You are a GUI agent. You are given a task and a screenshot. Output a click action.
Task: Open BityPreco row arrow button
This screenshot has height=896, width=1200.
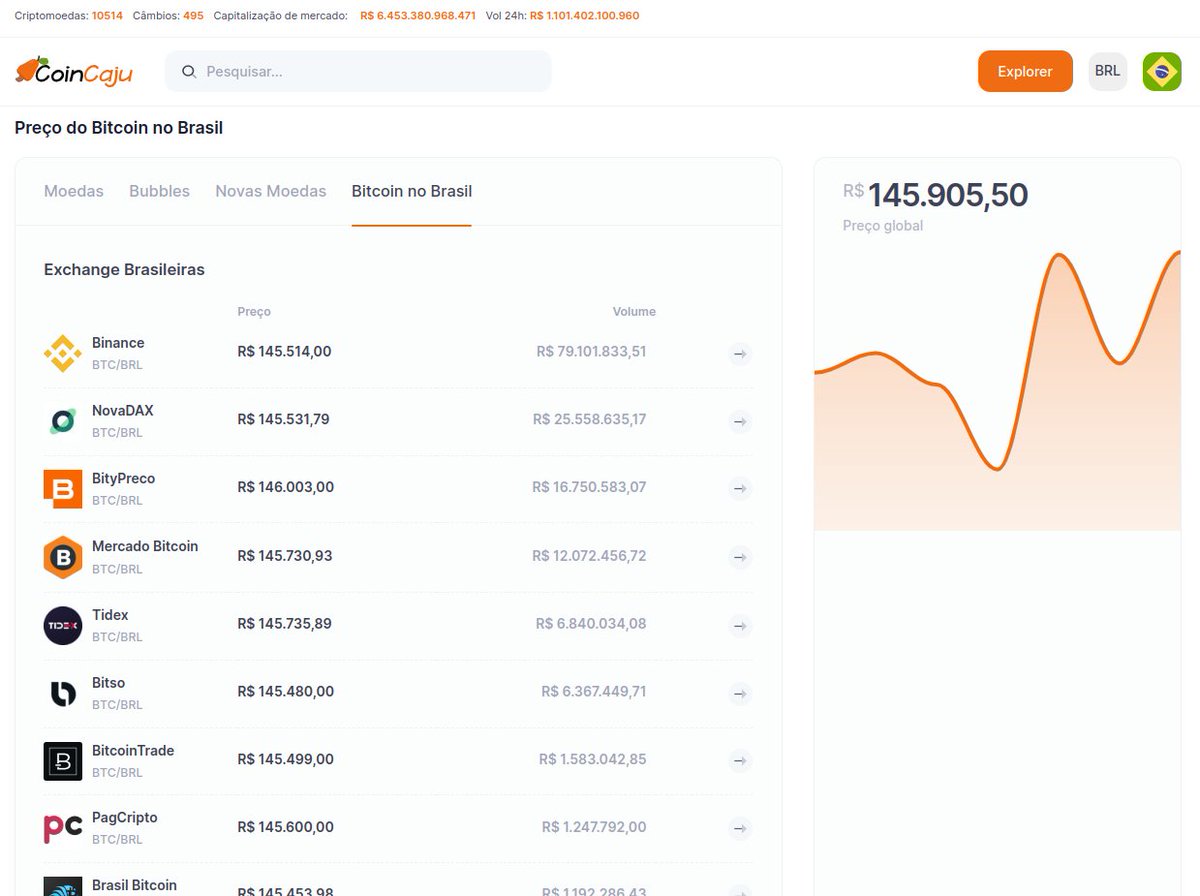tap(740, 489)
